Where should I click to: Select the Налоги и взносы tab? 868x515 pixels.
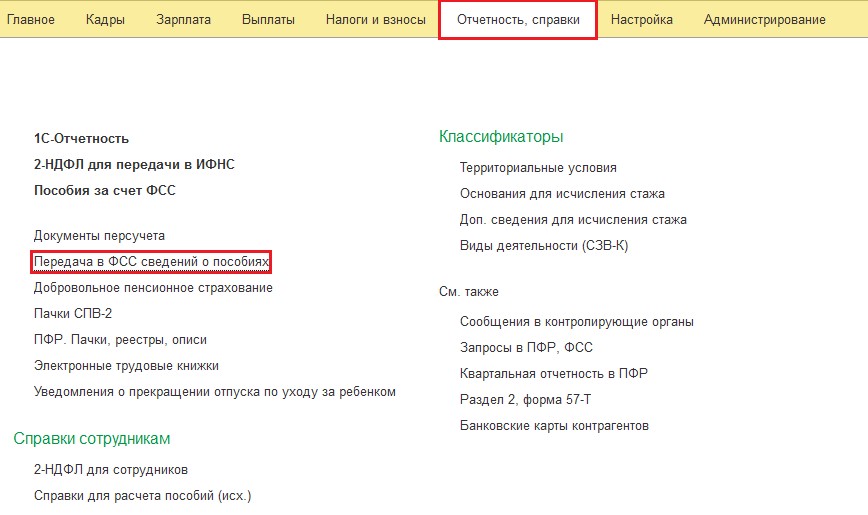tap(375, 20)
